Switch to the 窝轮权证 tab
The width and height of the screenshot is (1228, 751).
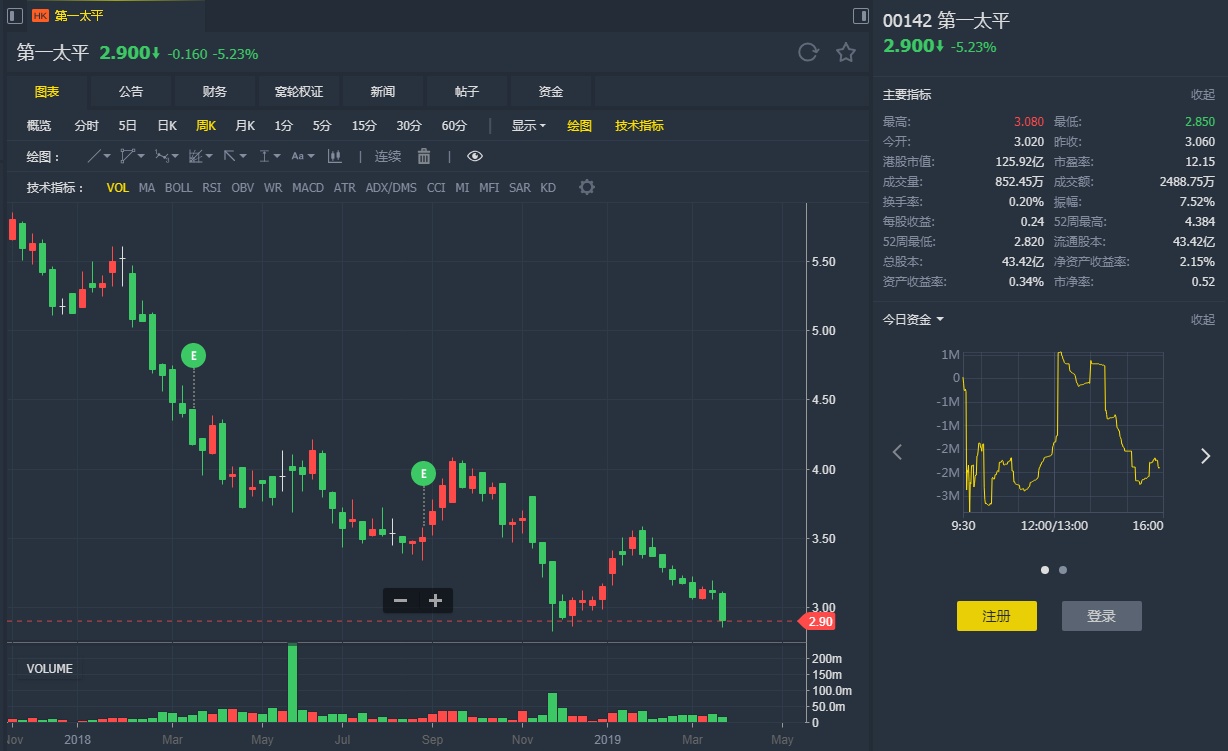point(299,92)
